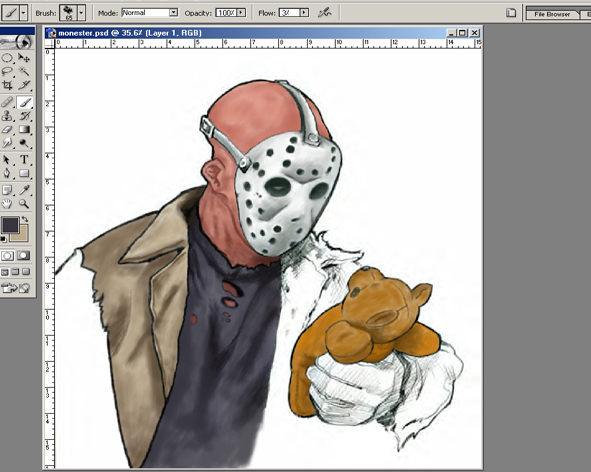Select the Magic Wand tool

click(24, 71)
